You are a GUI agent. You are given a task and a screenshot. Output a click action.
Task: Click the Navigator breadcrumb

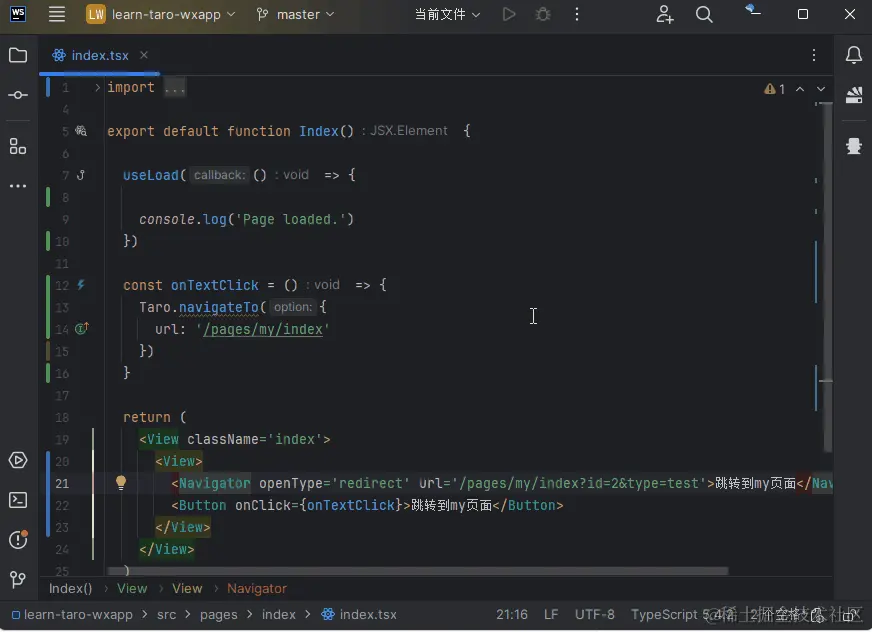[257, 588]
